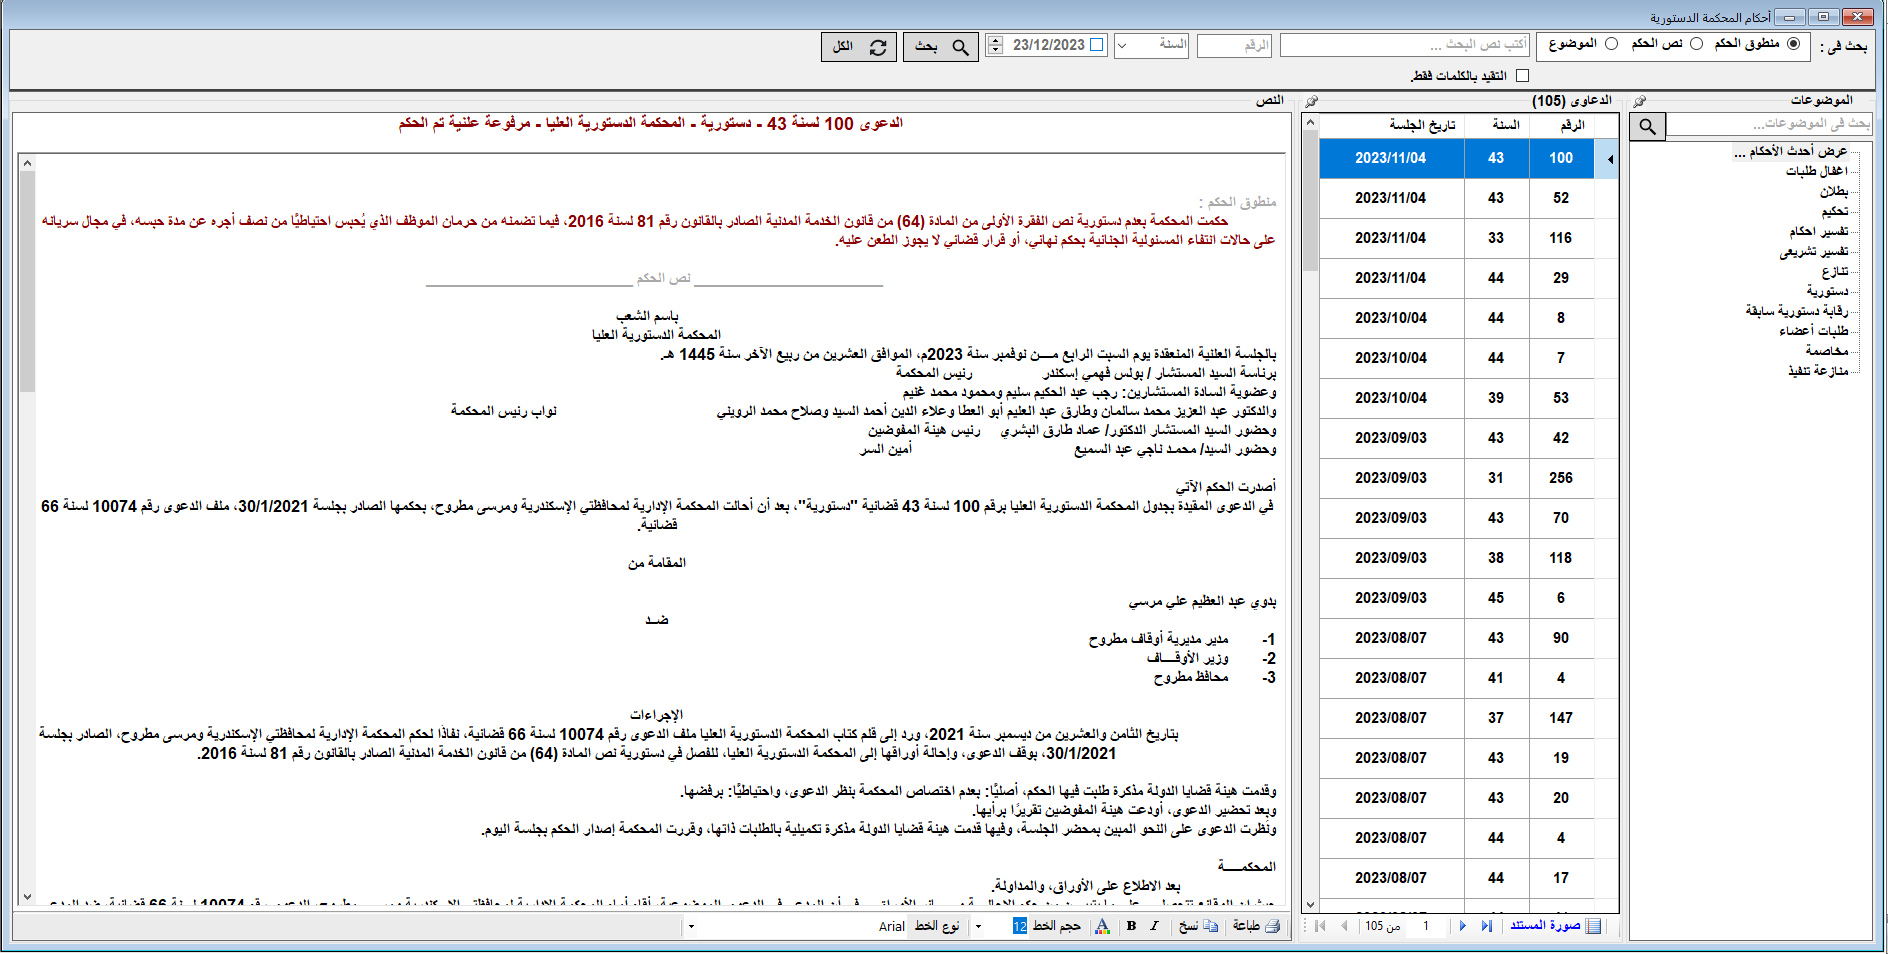Jump to the last record arrow

(x=1487, y=926)
